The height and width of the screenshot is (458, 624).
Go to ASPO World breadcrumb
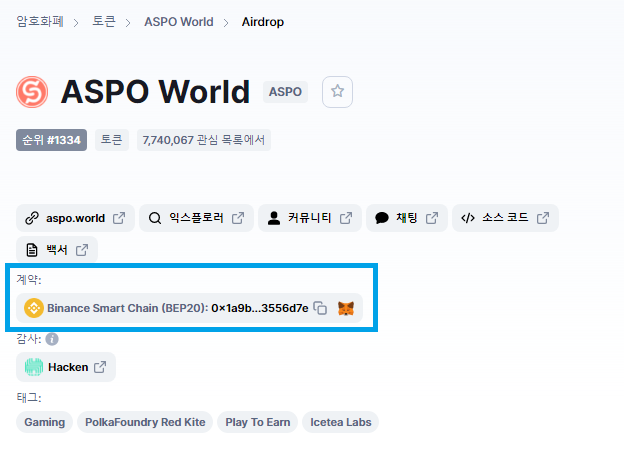179,21
